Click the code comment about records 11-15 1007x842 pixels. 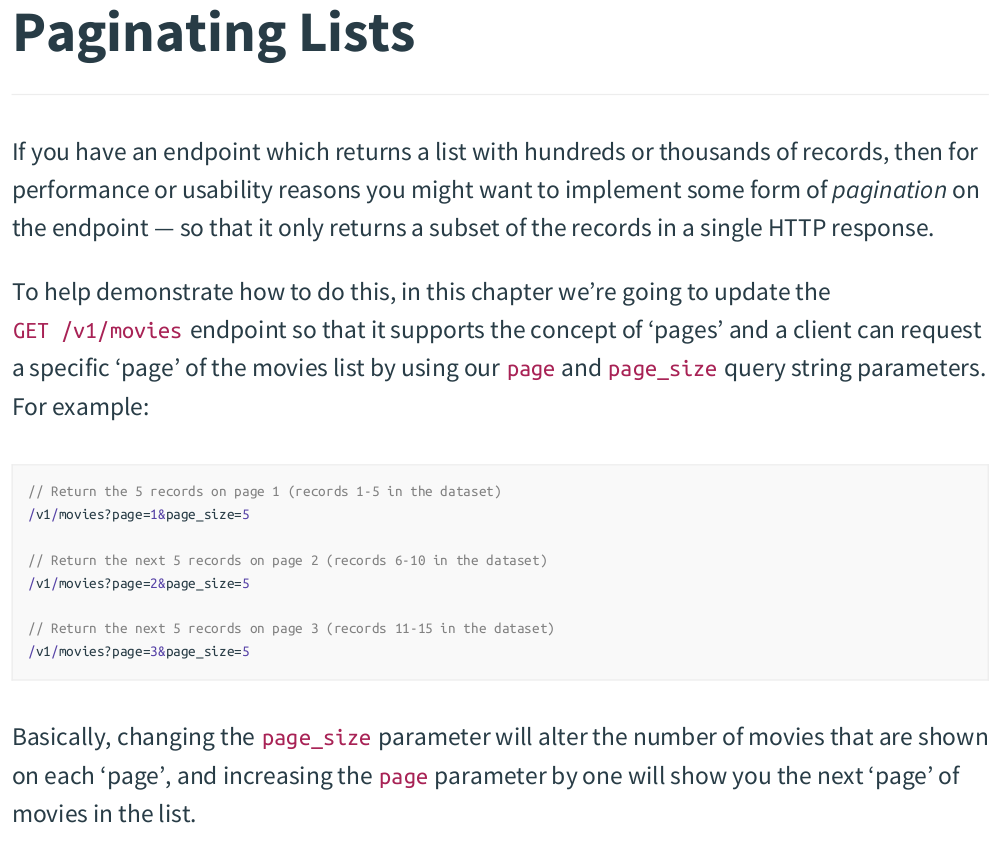pos(291,628)
